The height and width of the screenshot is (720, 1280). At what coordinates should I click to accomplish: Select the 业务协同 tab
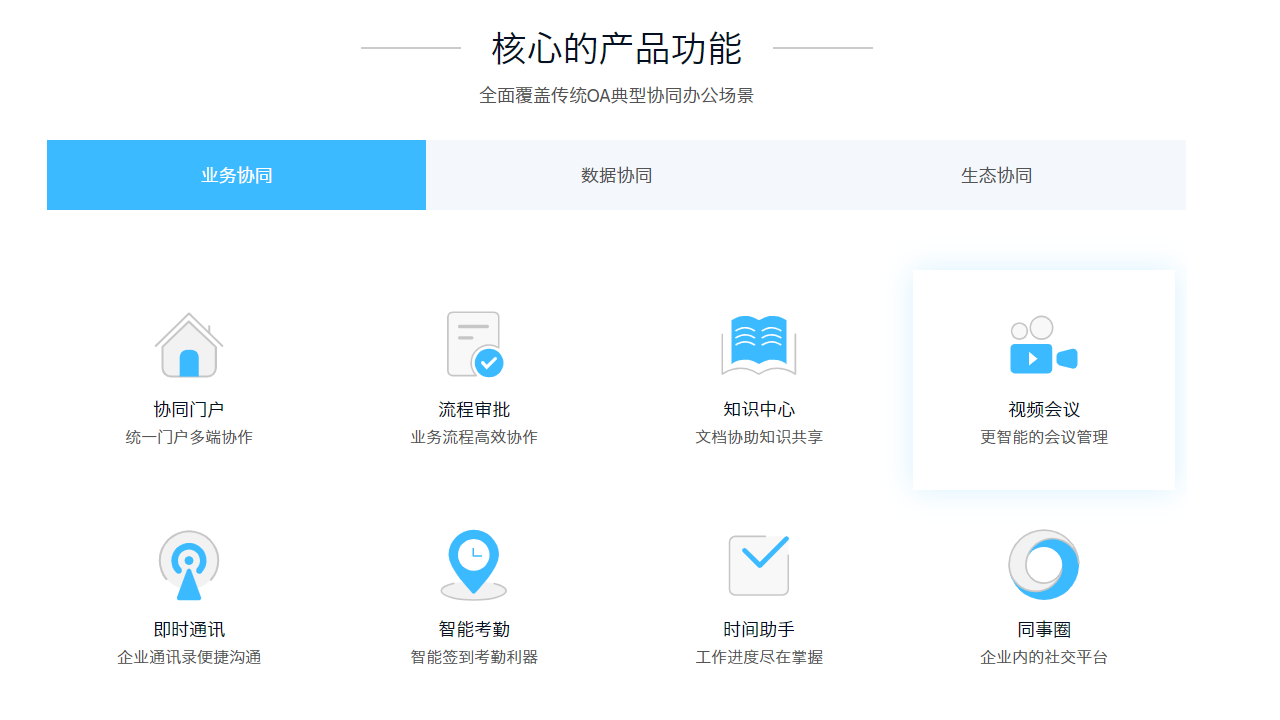click(236, 175)
